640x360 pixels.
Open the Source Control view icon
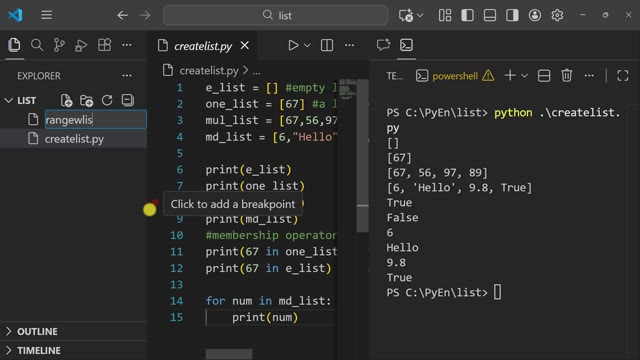pos(59,45)
